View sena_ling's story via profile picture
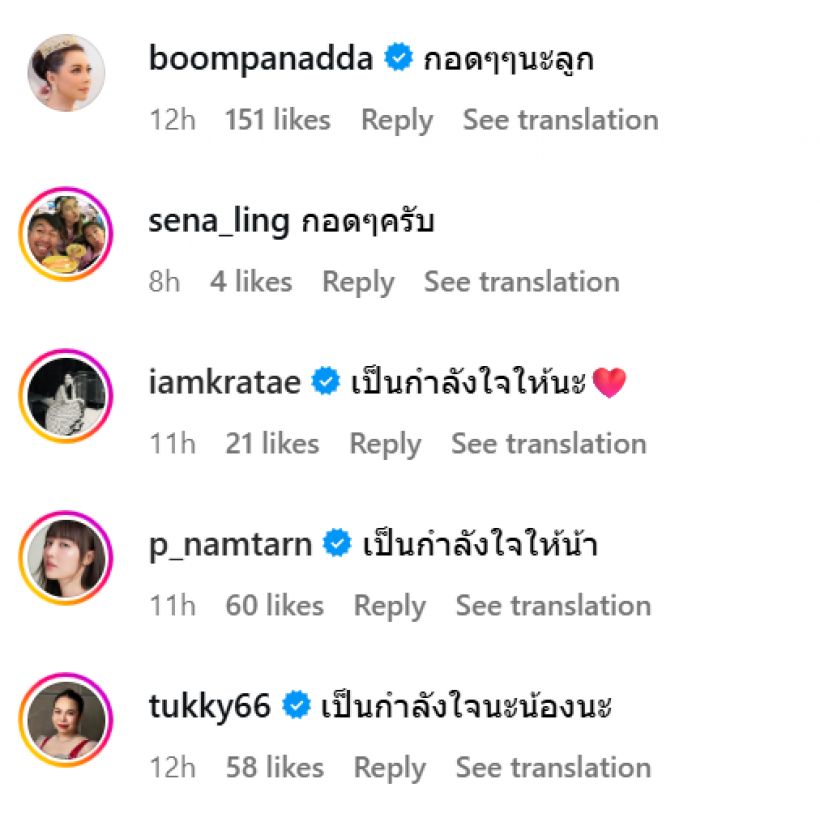This screenshot has height=813, width=820. click(65, 233)
